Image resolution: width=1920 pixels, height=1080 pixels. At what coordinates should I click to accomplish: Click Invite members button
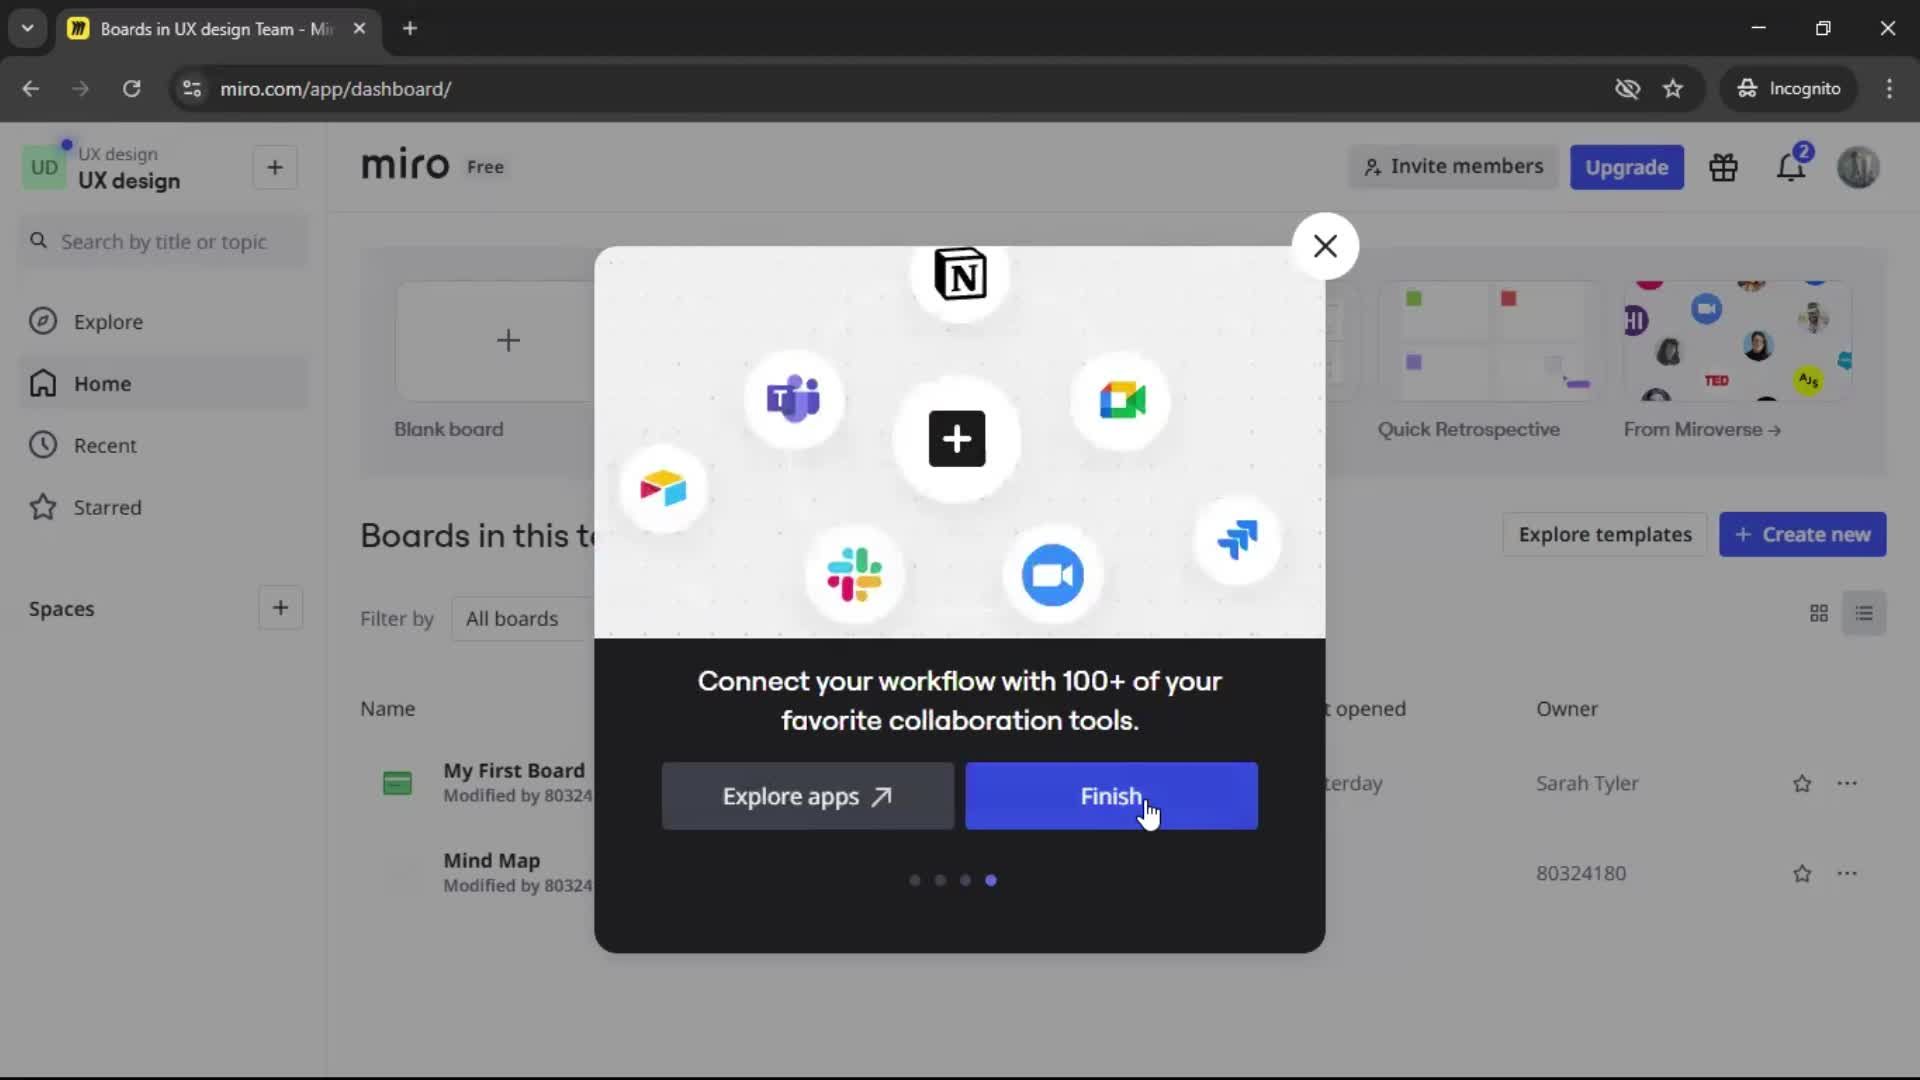1453,167
